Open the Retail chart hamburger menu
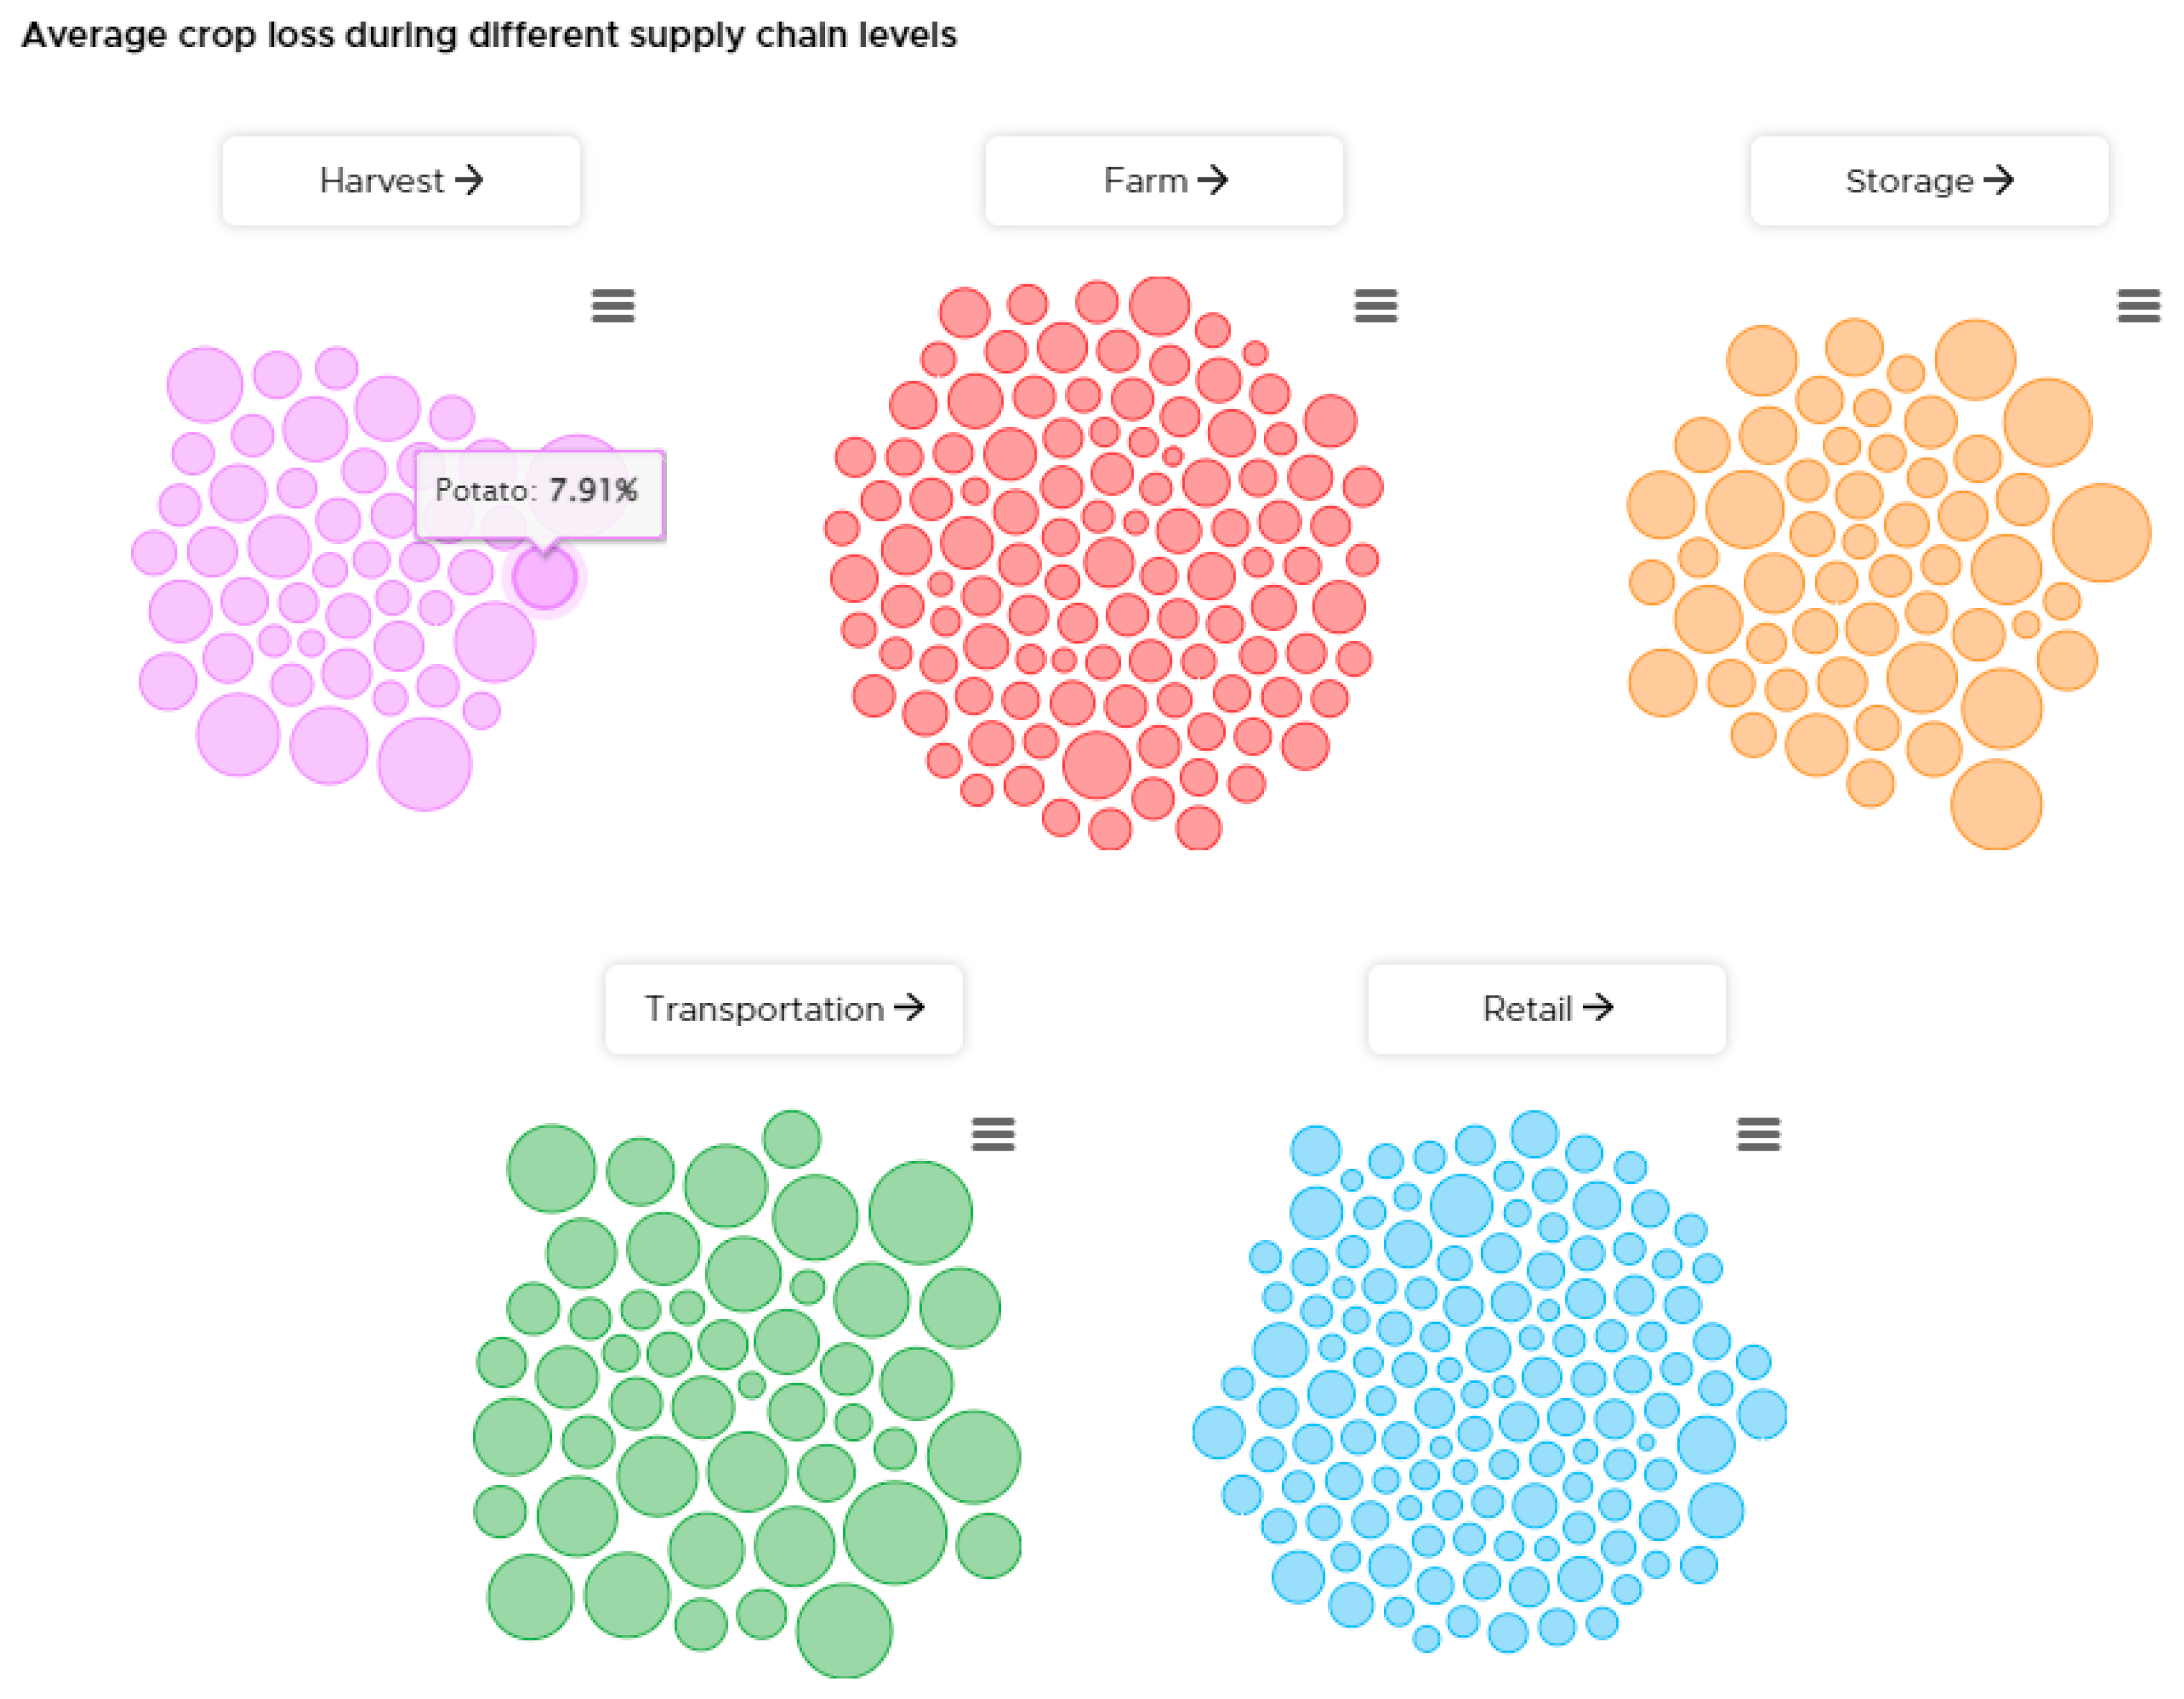The height and width of the screenshot is (1699, 2184). (x=1758, y=1134)
